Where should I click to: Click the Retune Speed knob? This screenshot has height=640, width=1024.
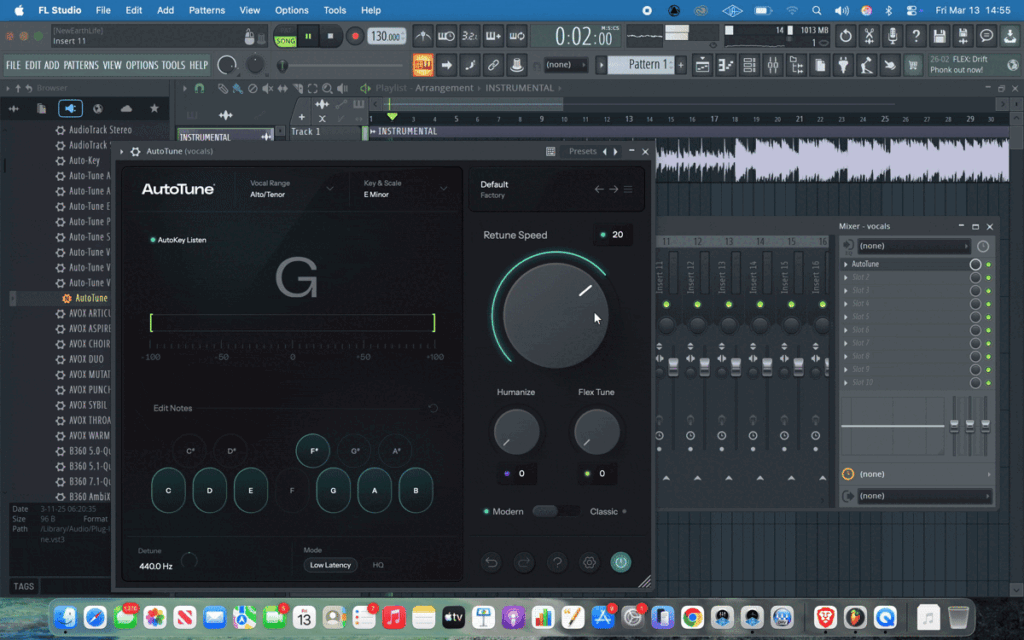point(555,316)
